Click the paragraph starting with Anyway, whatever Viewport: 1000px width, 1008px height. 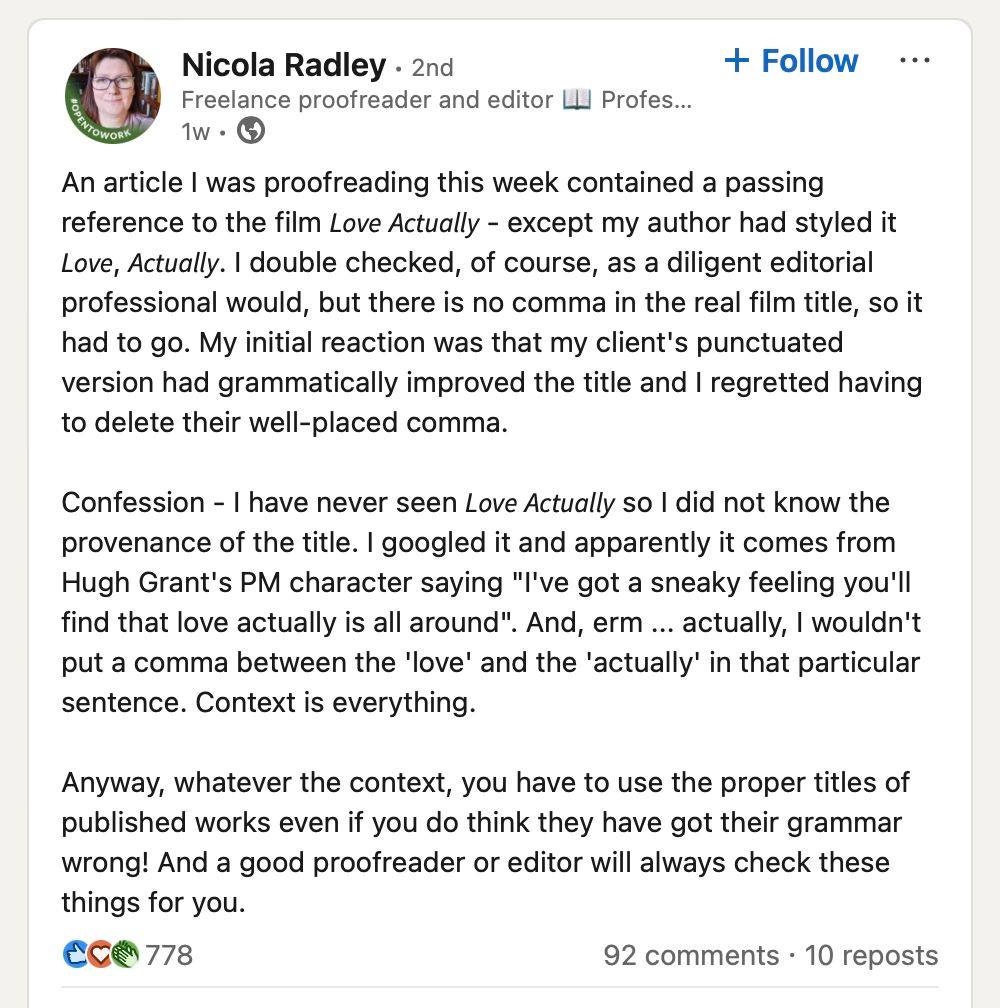click(485, 842)
